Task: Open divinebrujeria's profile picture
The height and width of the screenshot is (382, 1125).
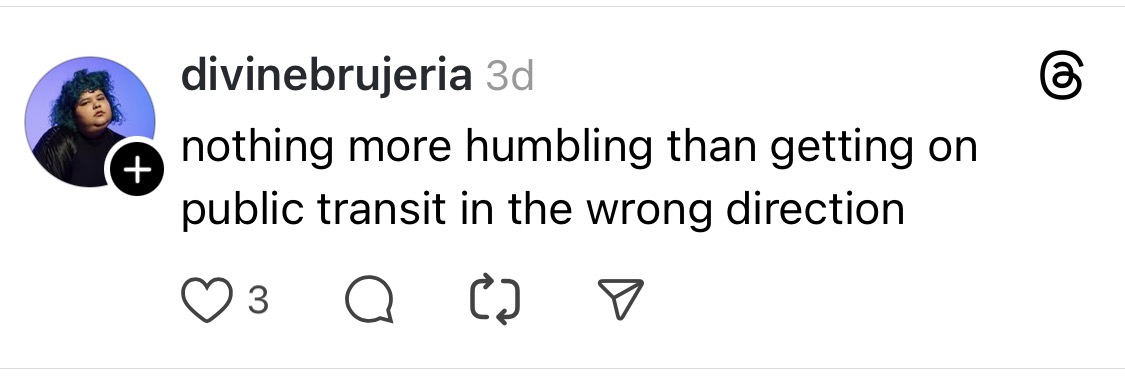Action: pos(90,121)
